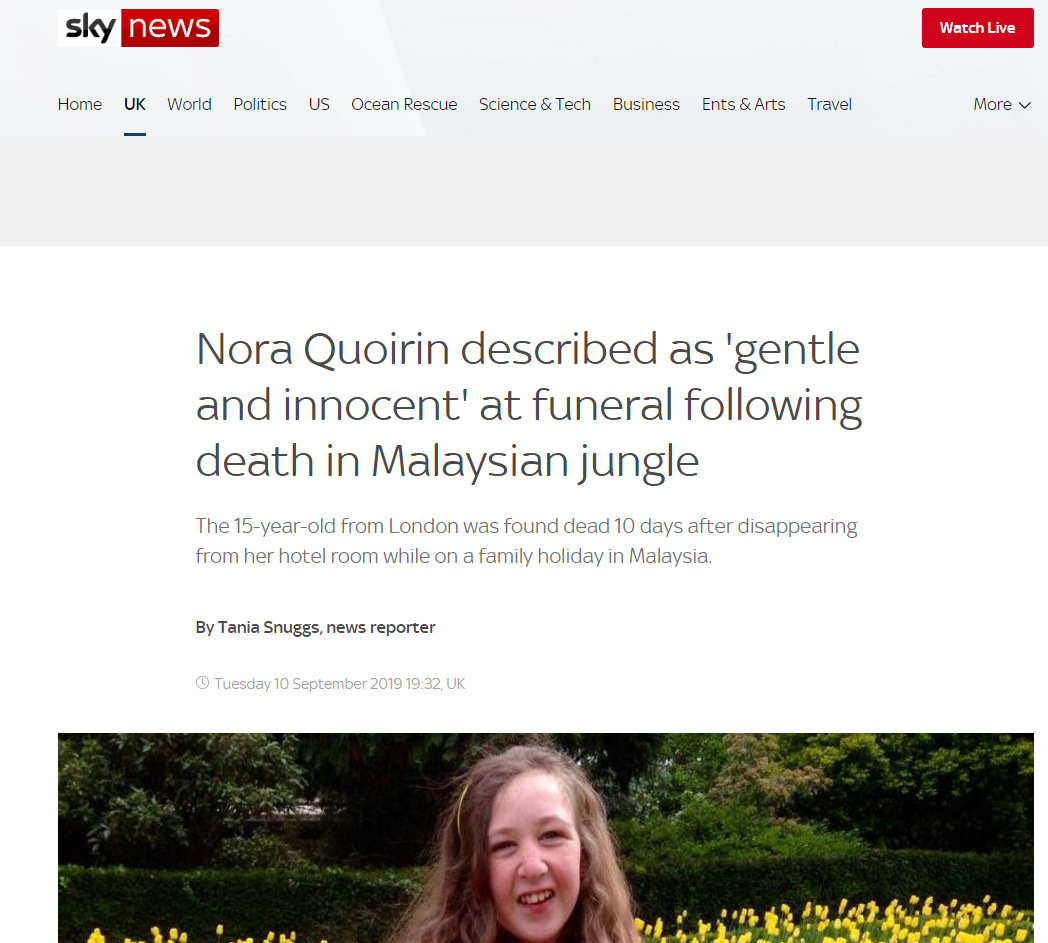Click the clock icon beside the date

pyautogui.click(x=202, y=683)
